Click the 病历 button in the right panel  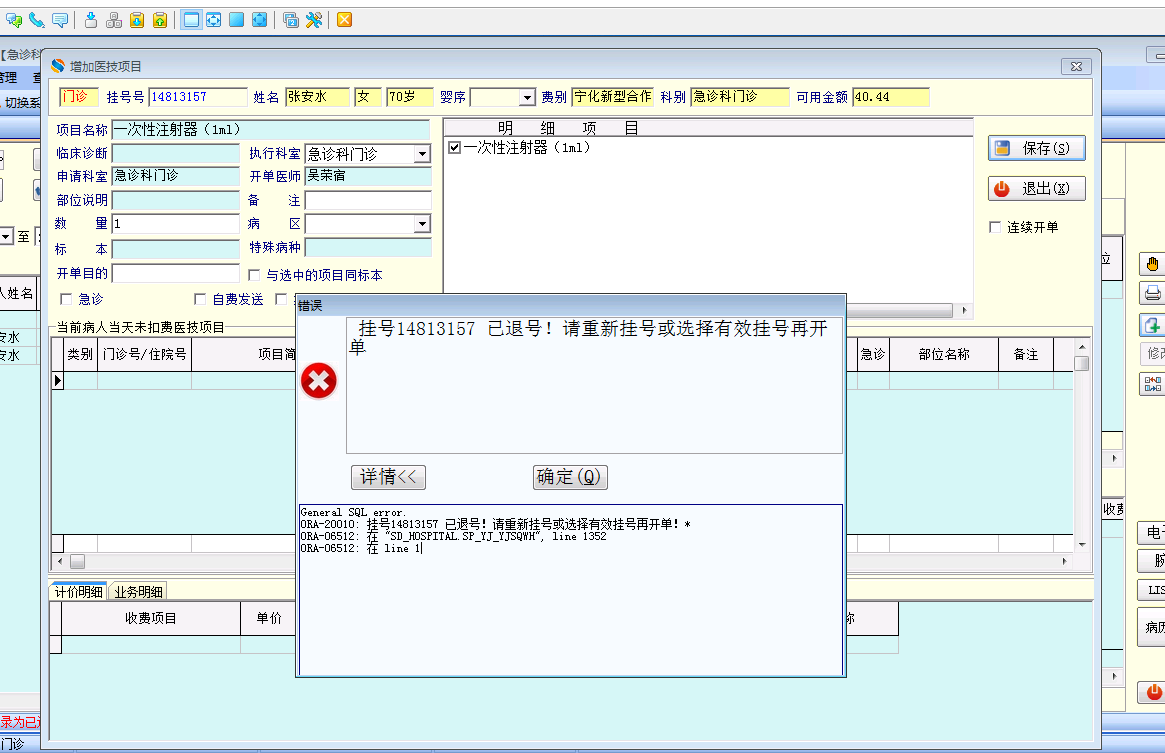click(1152, 627)
